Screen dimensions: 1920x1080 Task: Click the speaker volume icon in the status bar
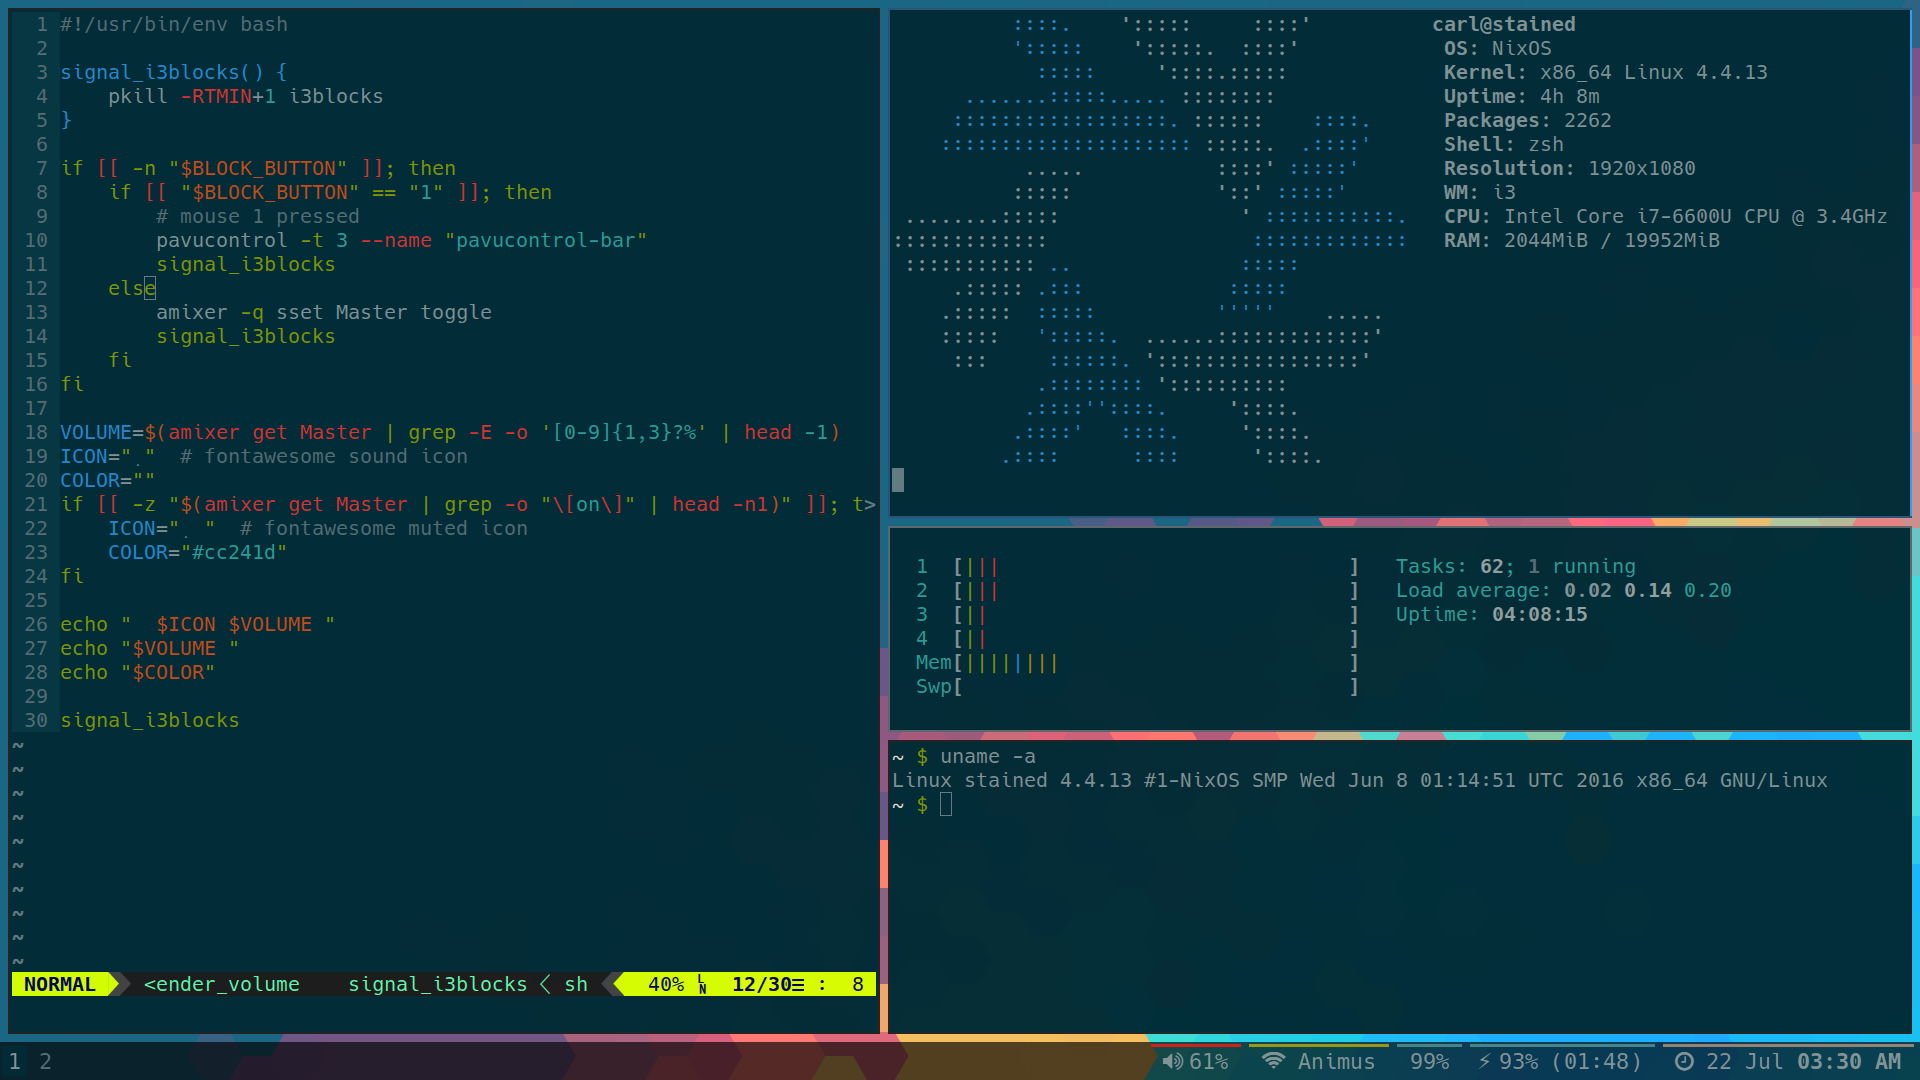click(x=1172, y=1061)
